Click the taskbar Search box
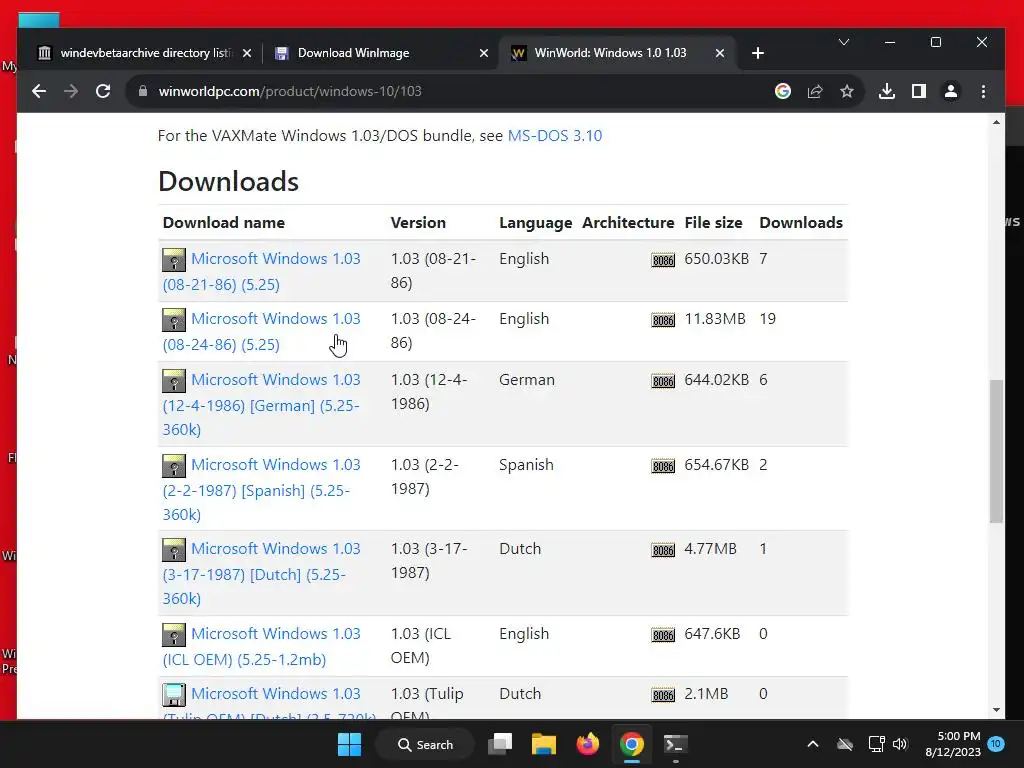1024x768 pixels. point(425,744)
